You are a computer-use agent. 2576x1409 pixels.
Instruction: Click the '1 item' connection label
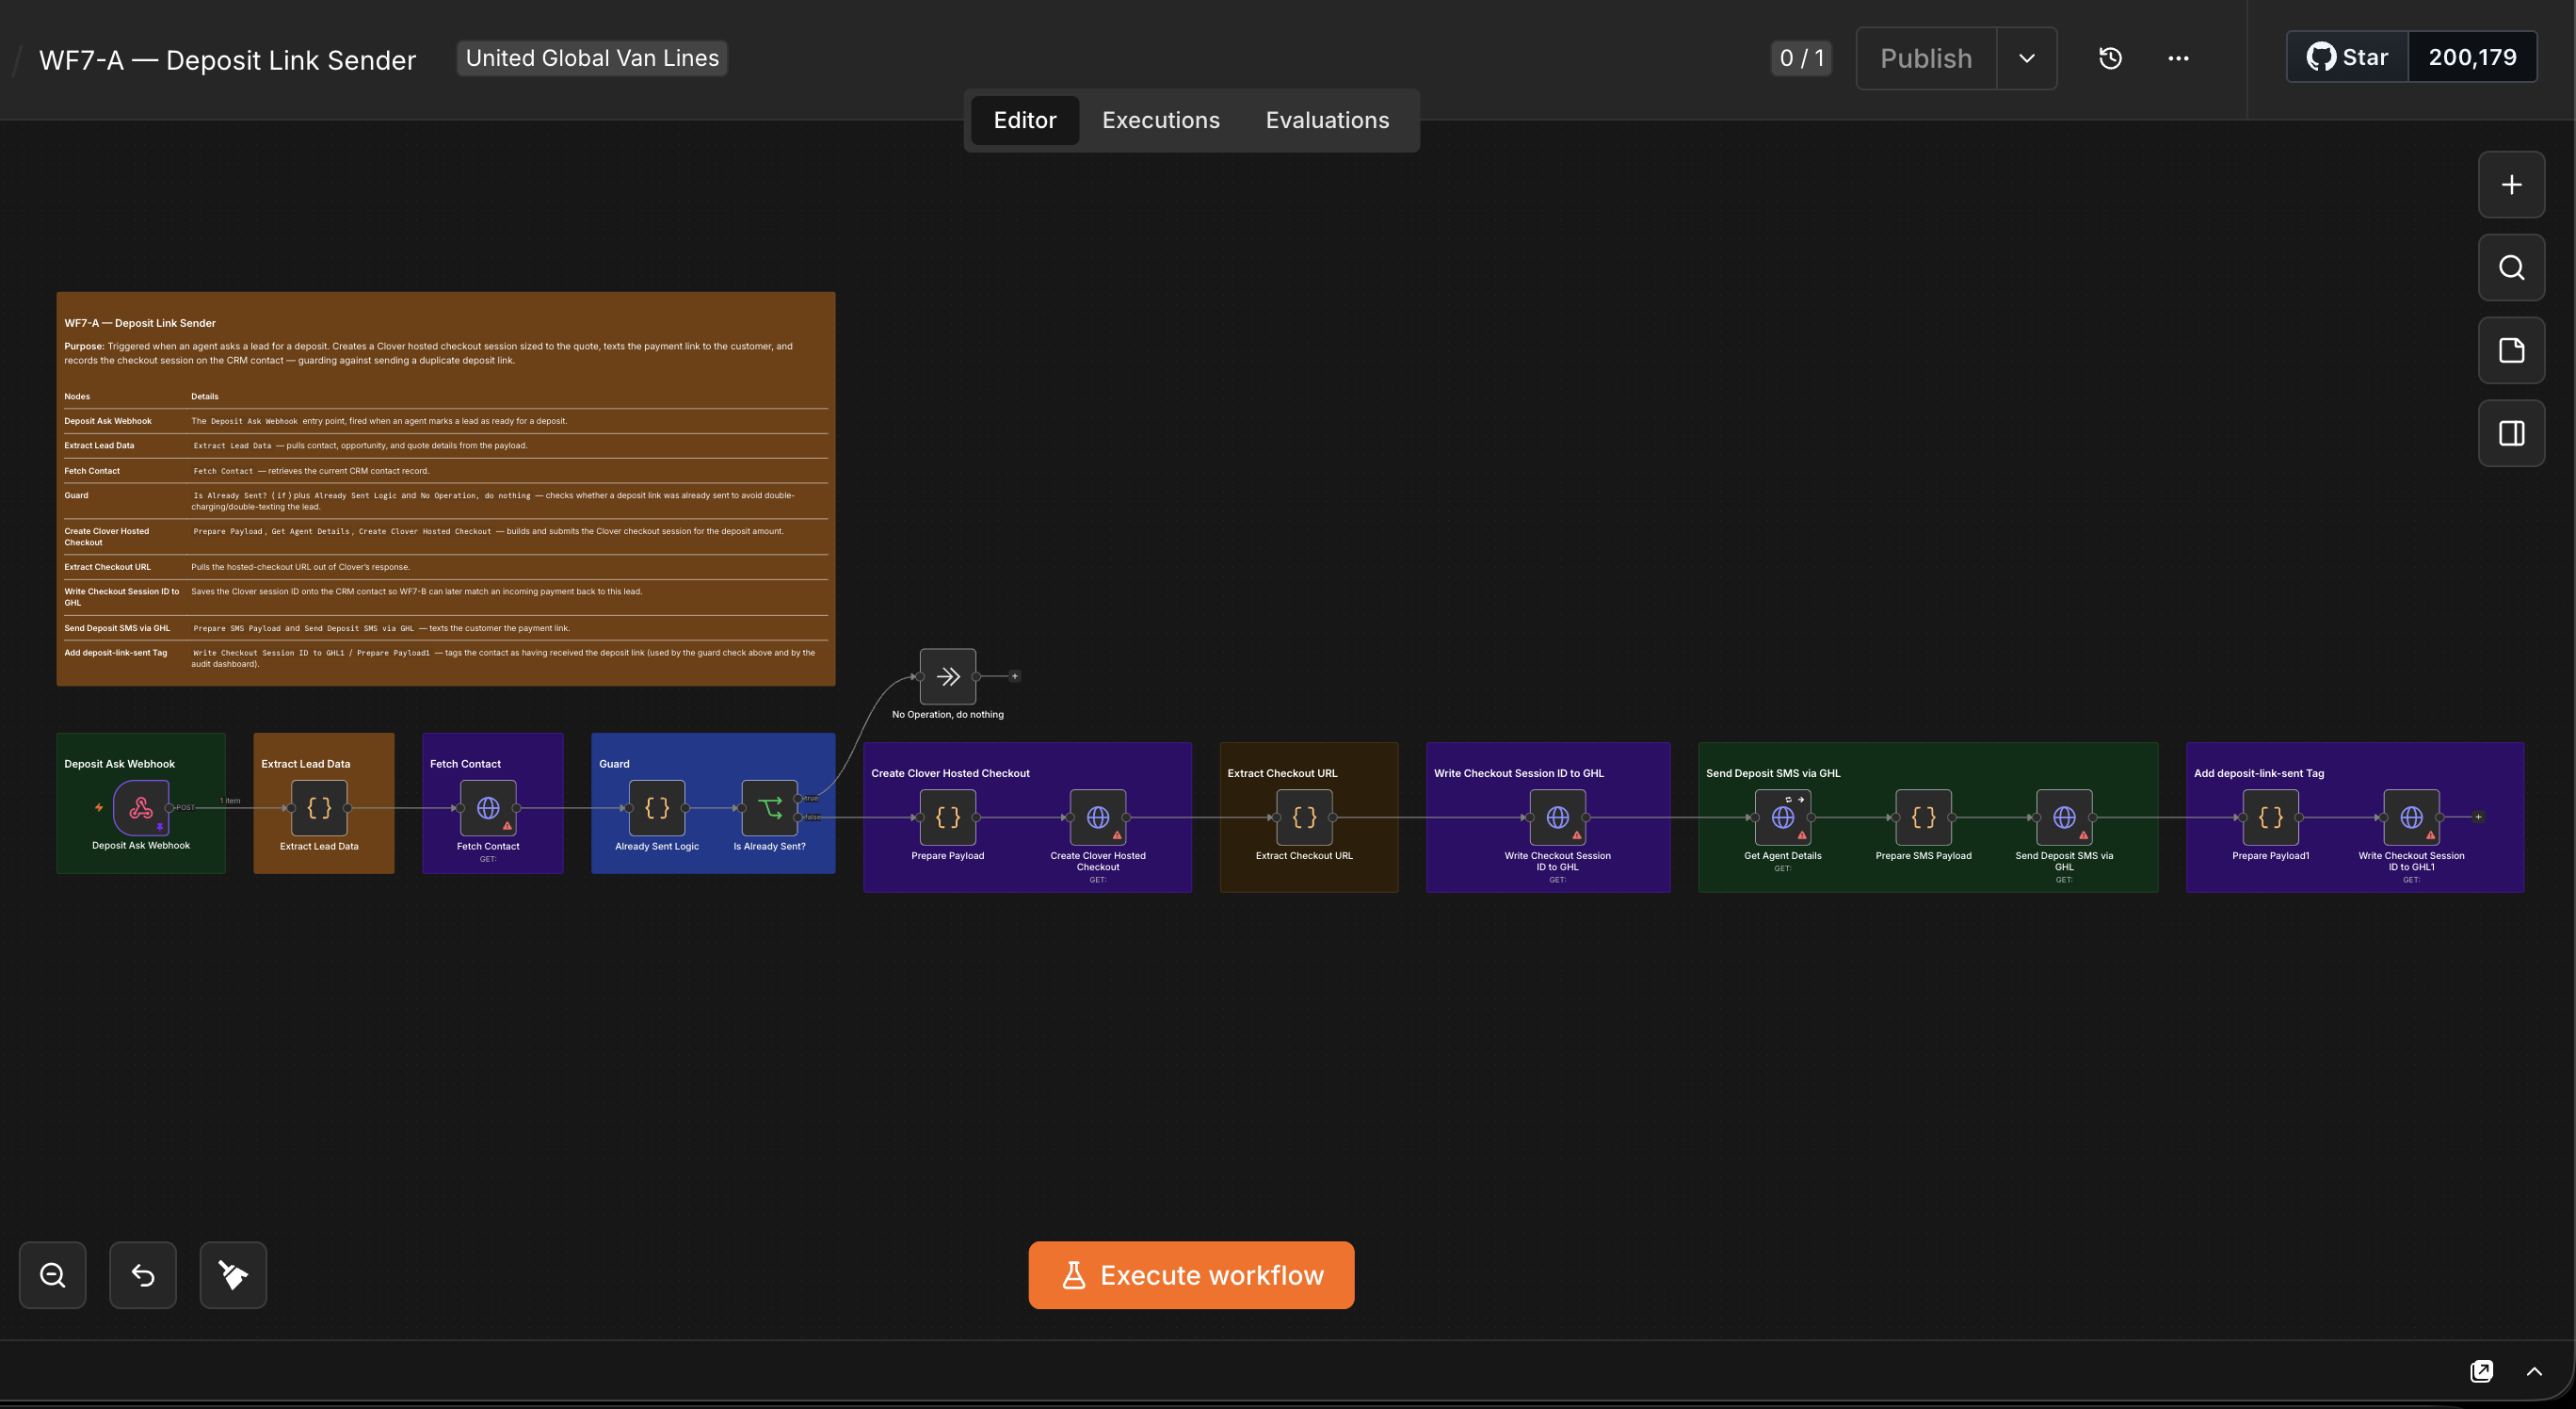click(230, 801)
